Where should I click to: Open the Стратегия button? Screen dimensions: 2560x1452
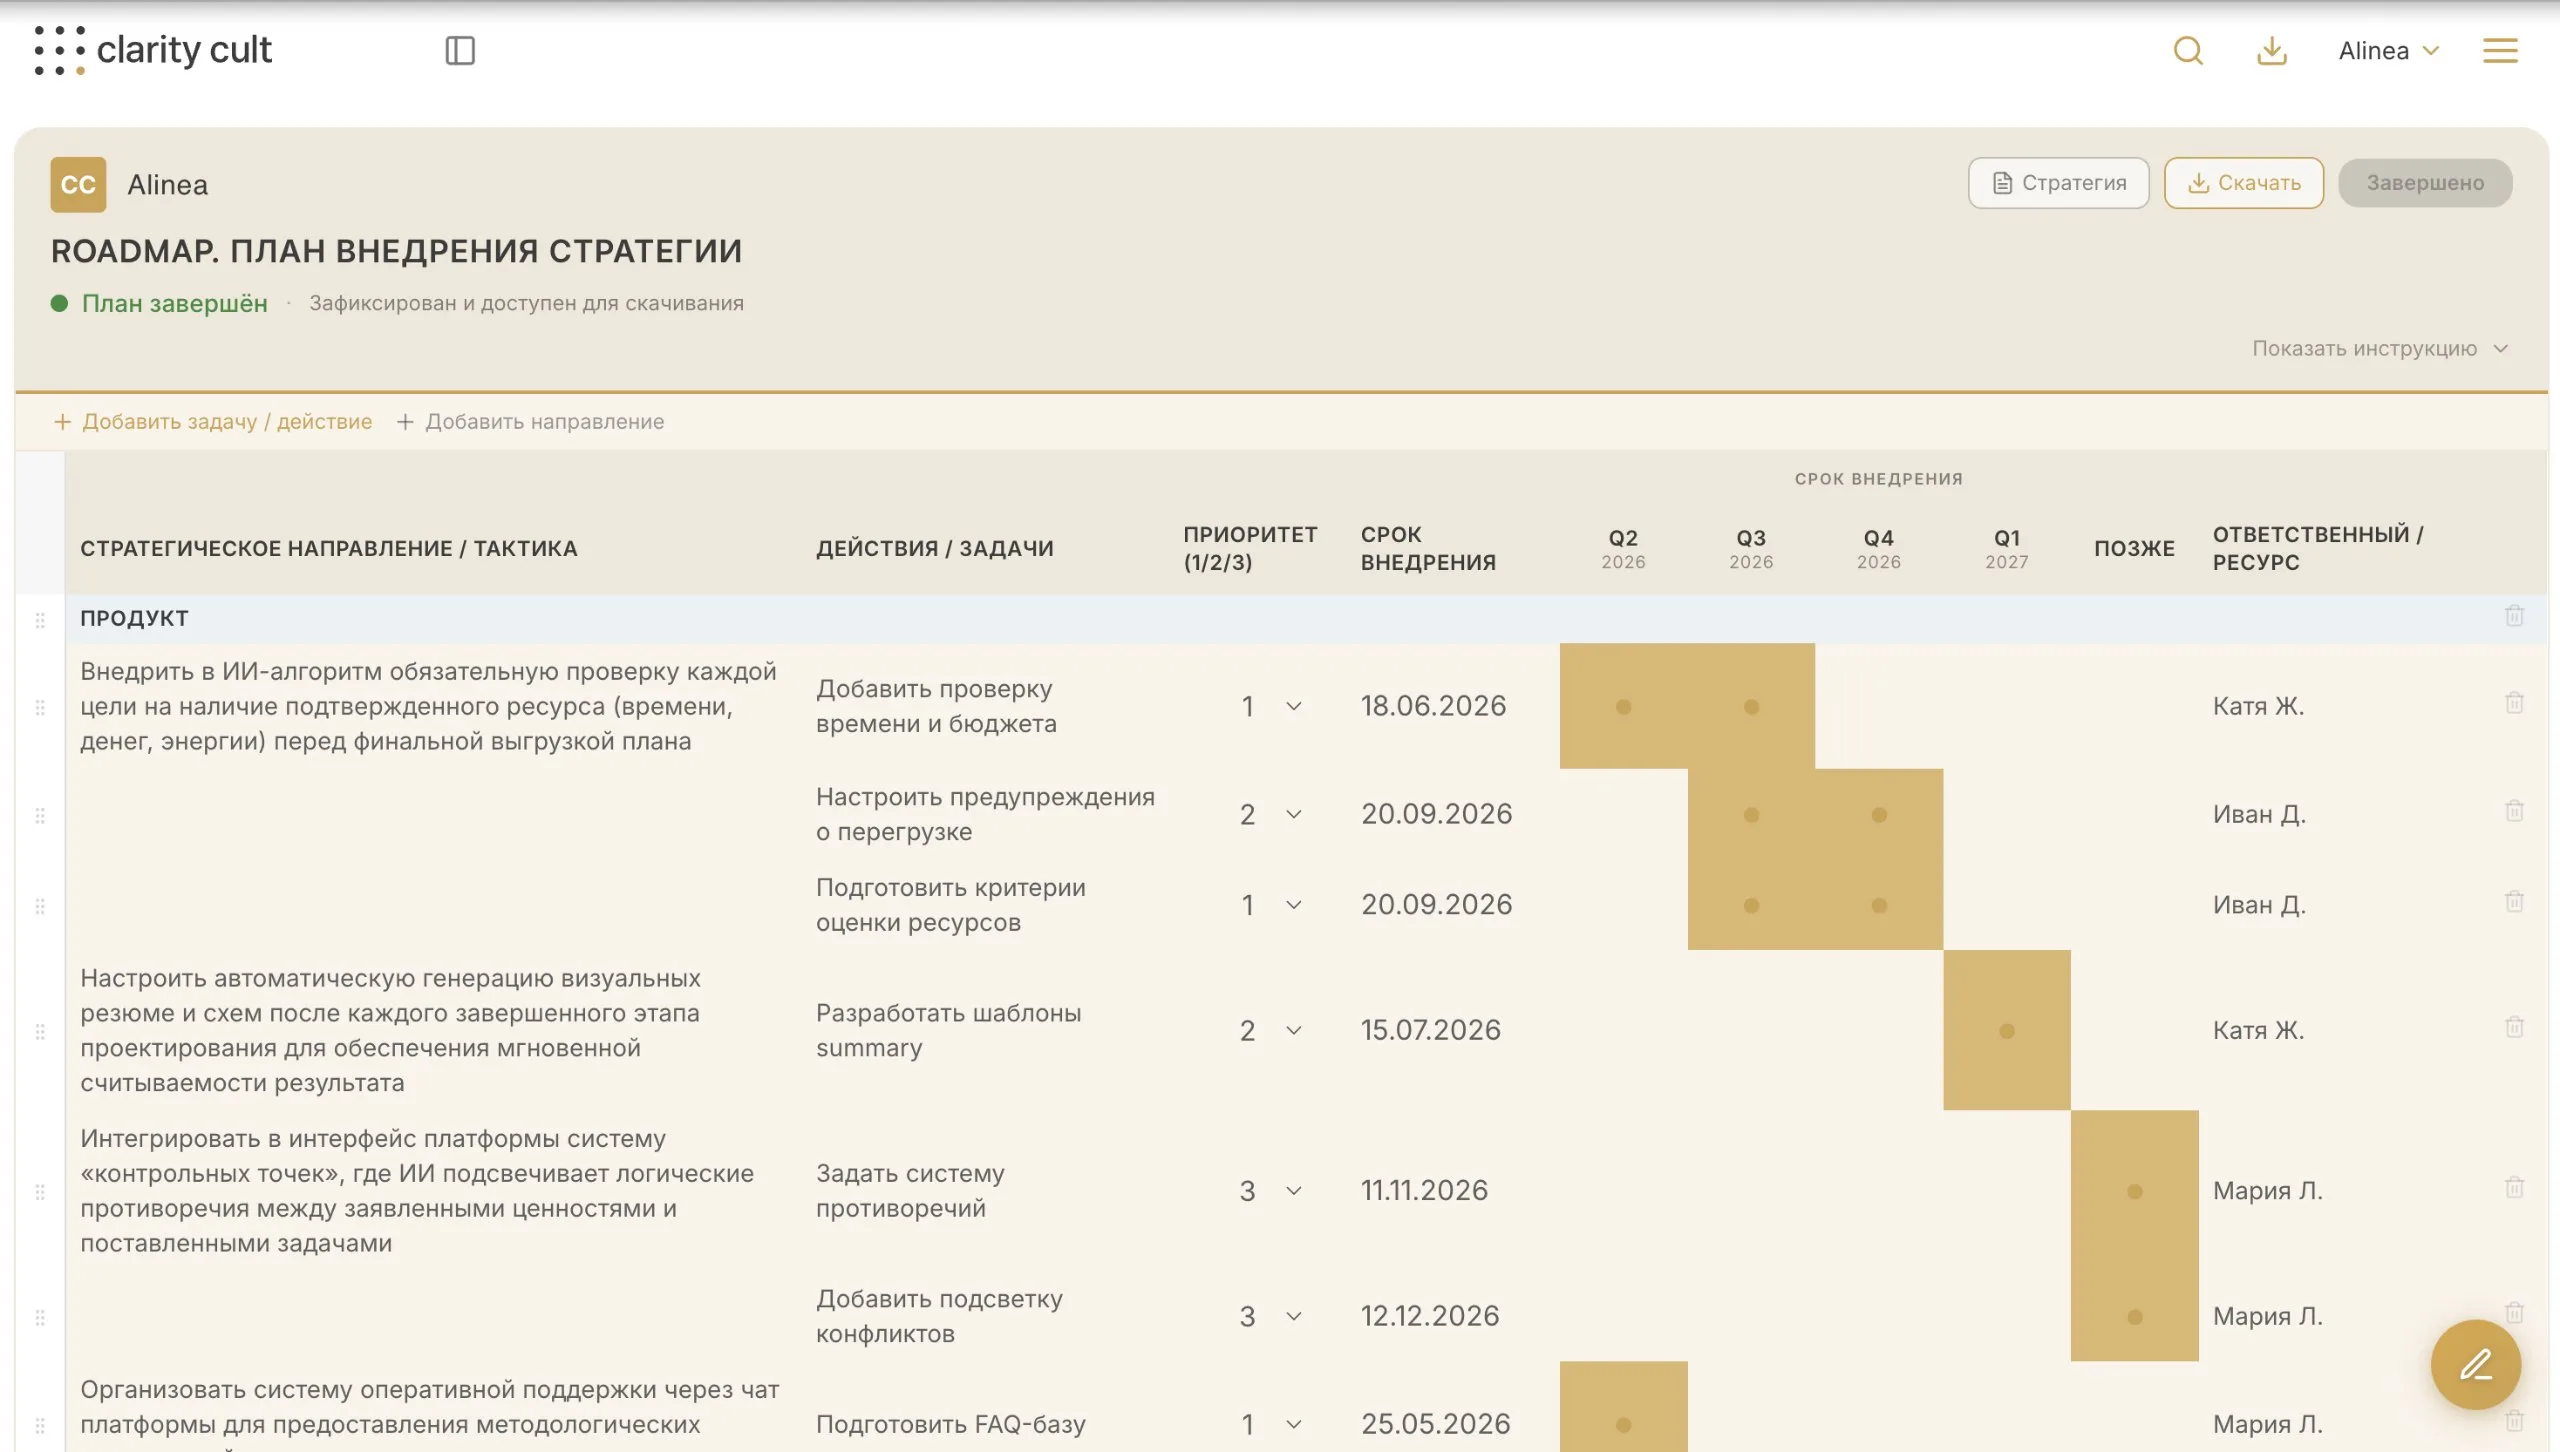[x=2058, y=183]
